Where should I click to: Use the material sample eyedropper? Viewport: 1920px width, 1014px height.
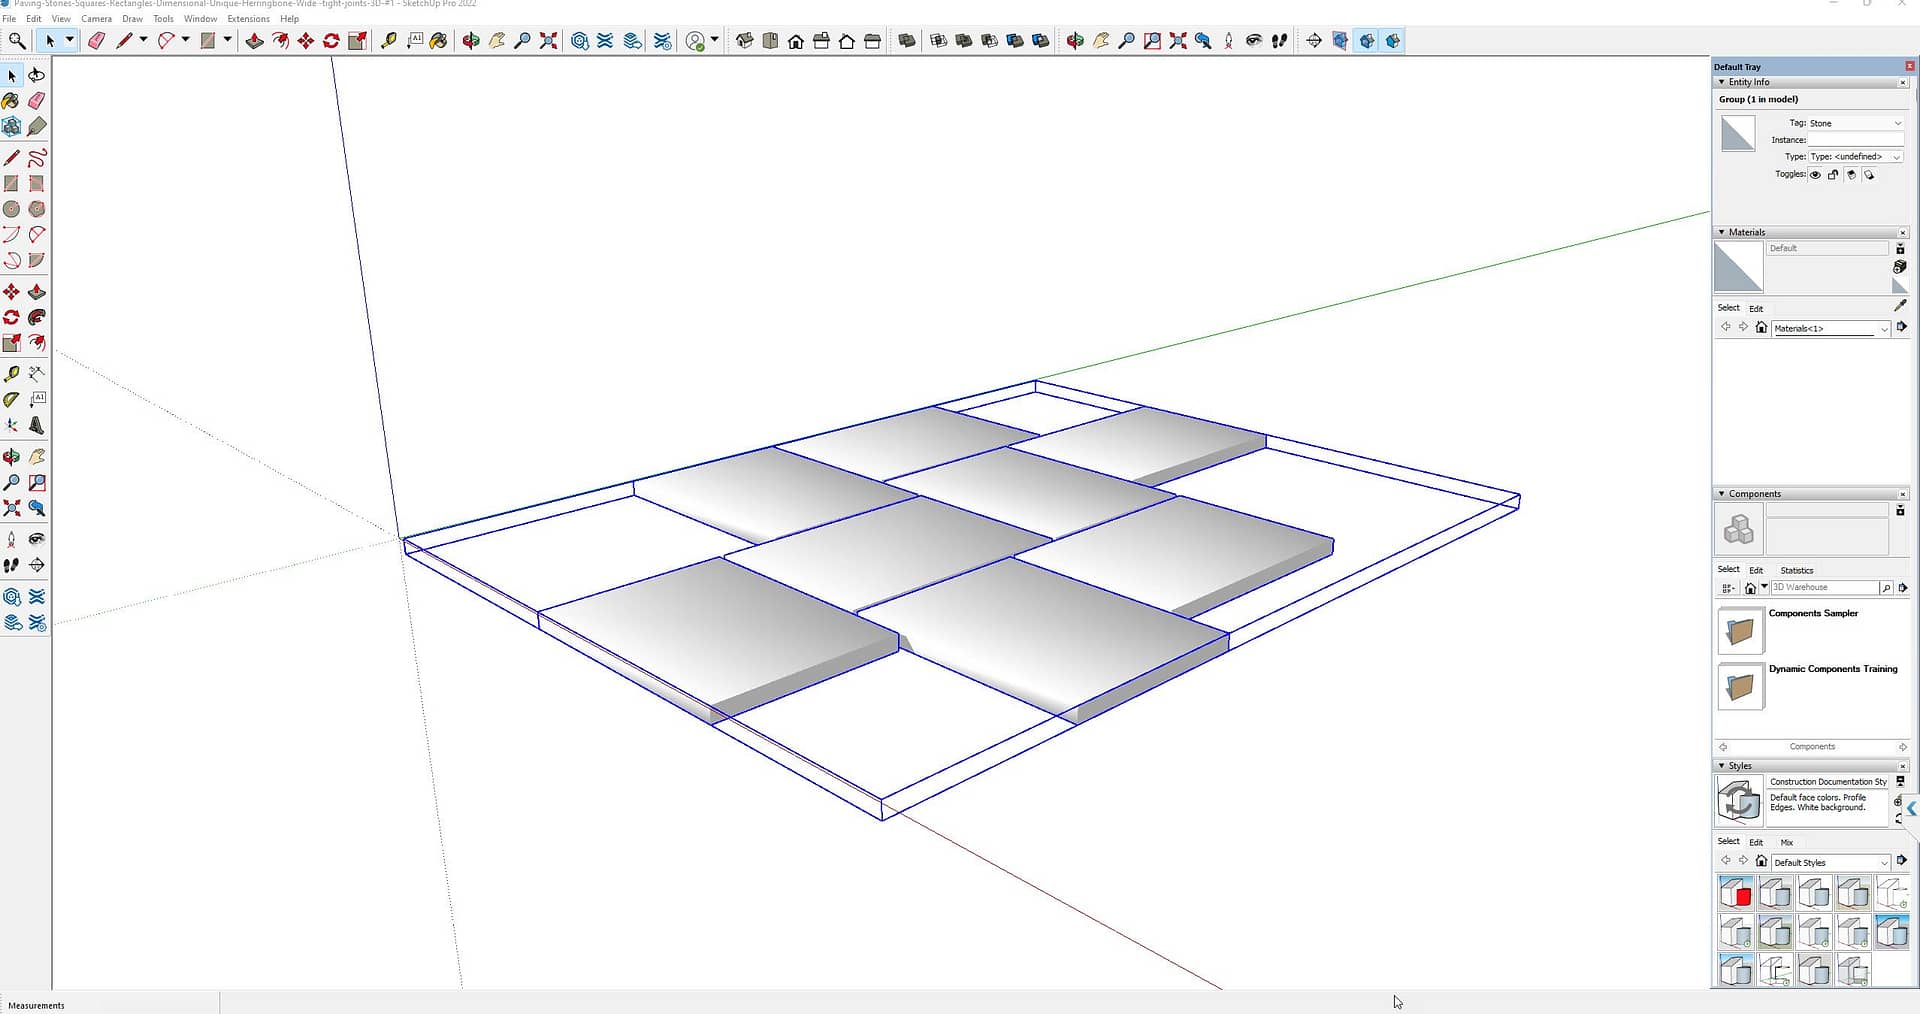[1900, 306]
